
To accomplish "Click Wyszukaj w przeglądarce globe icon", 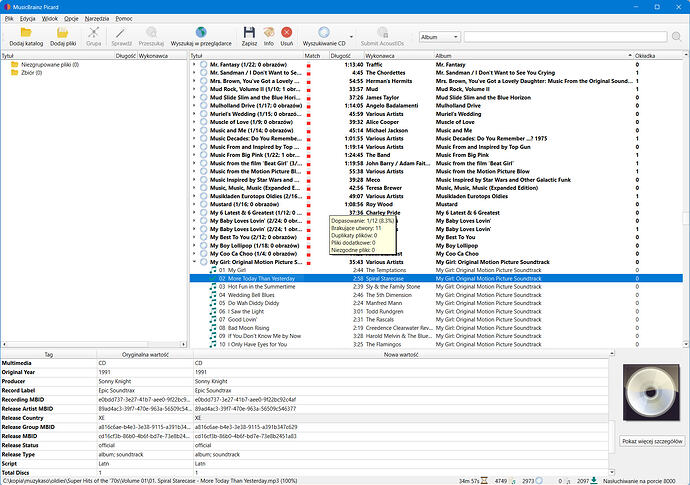I will [x=201, y=32].
